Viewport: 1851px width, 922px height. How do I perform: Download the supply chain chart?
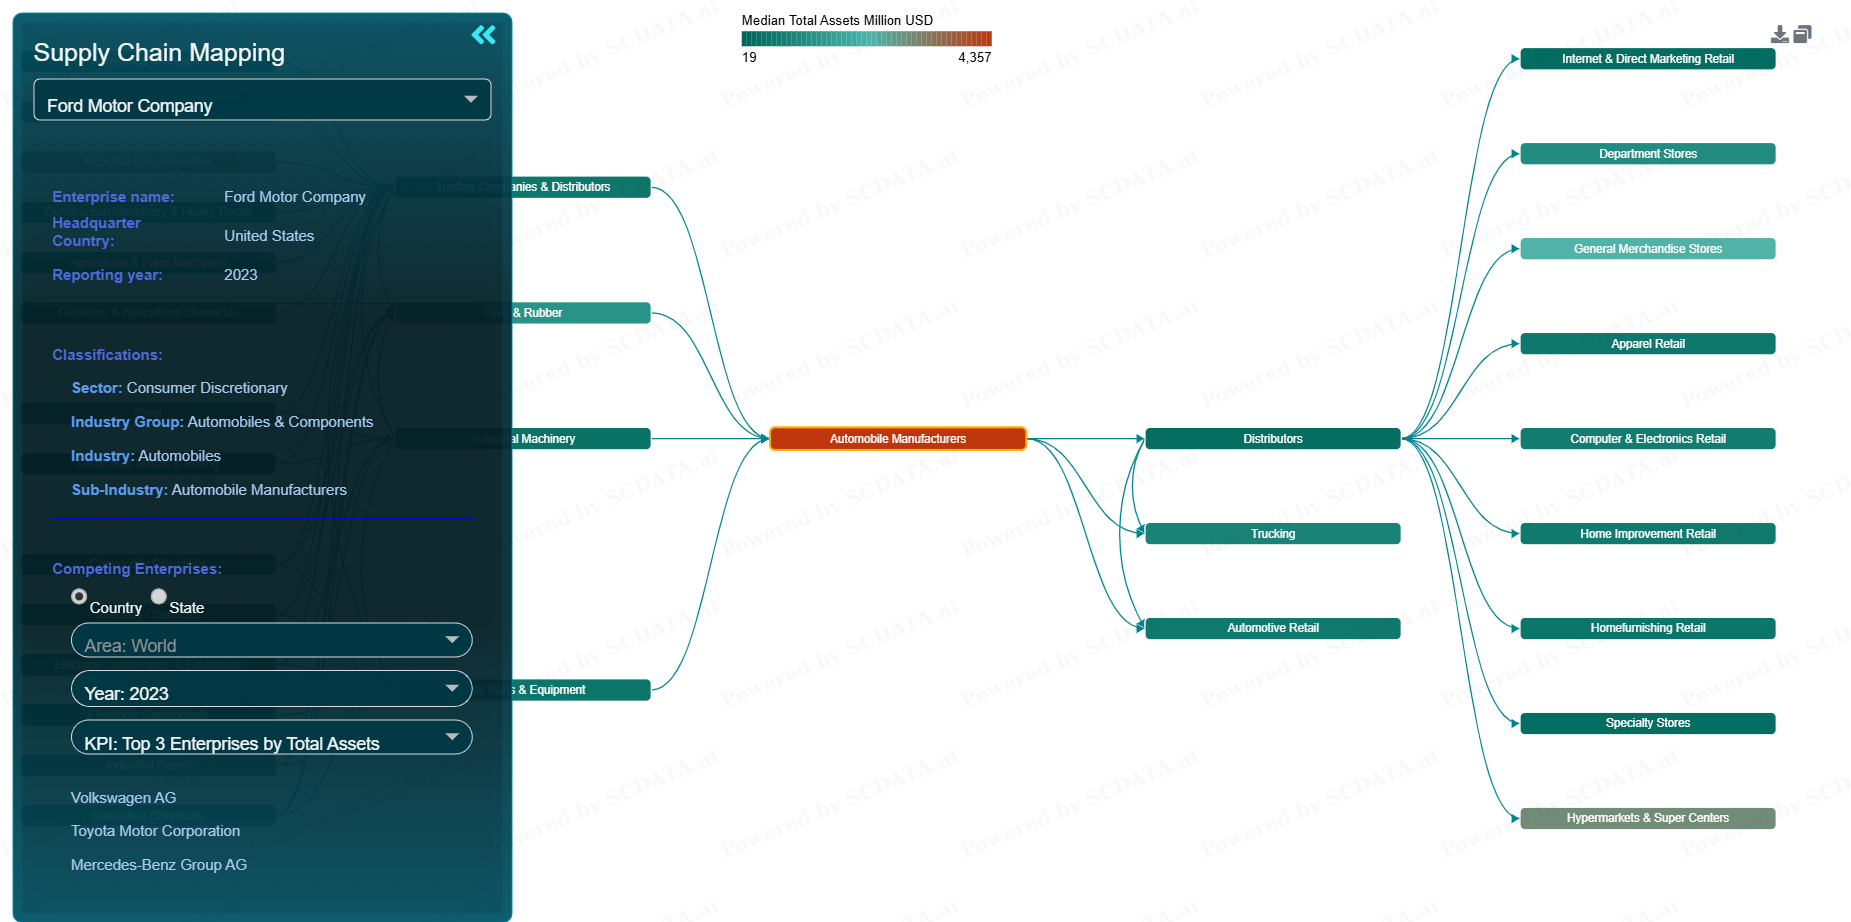click(x=1780, y=35)
